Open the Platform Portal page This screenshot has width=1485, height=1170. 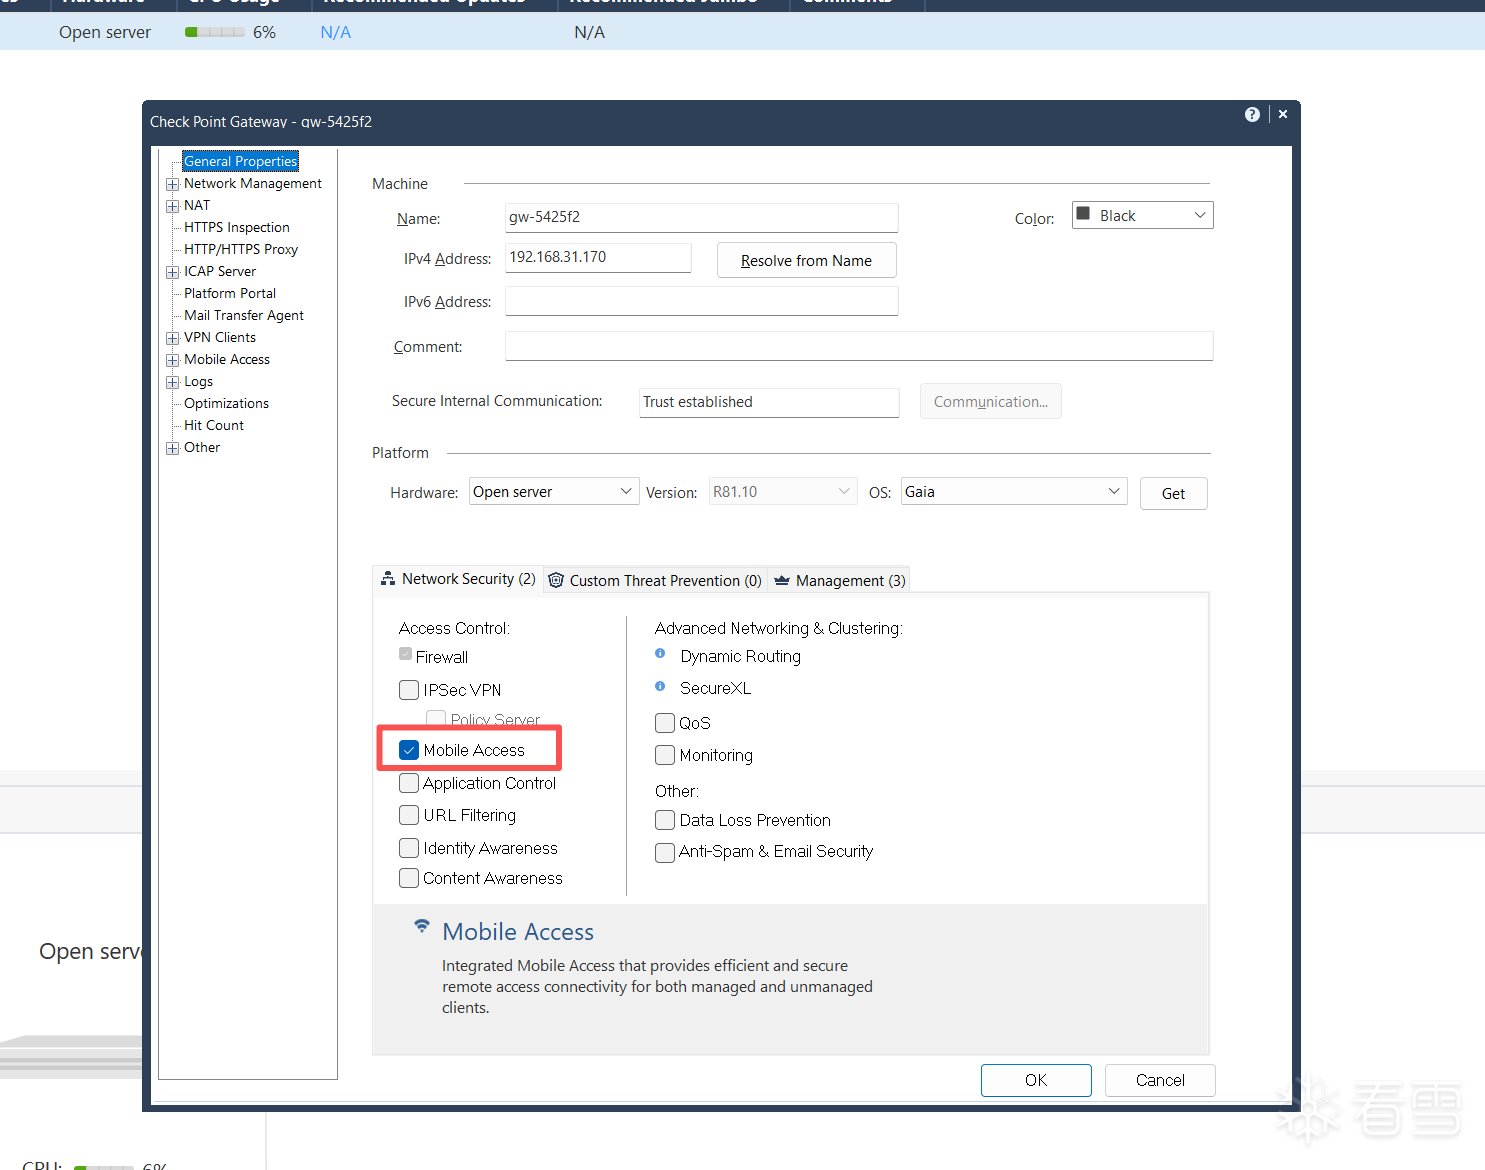(x=230, y=293)
